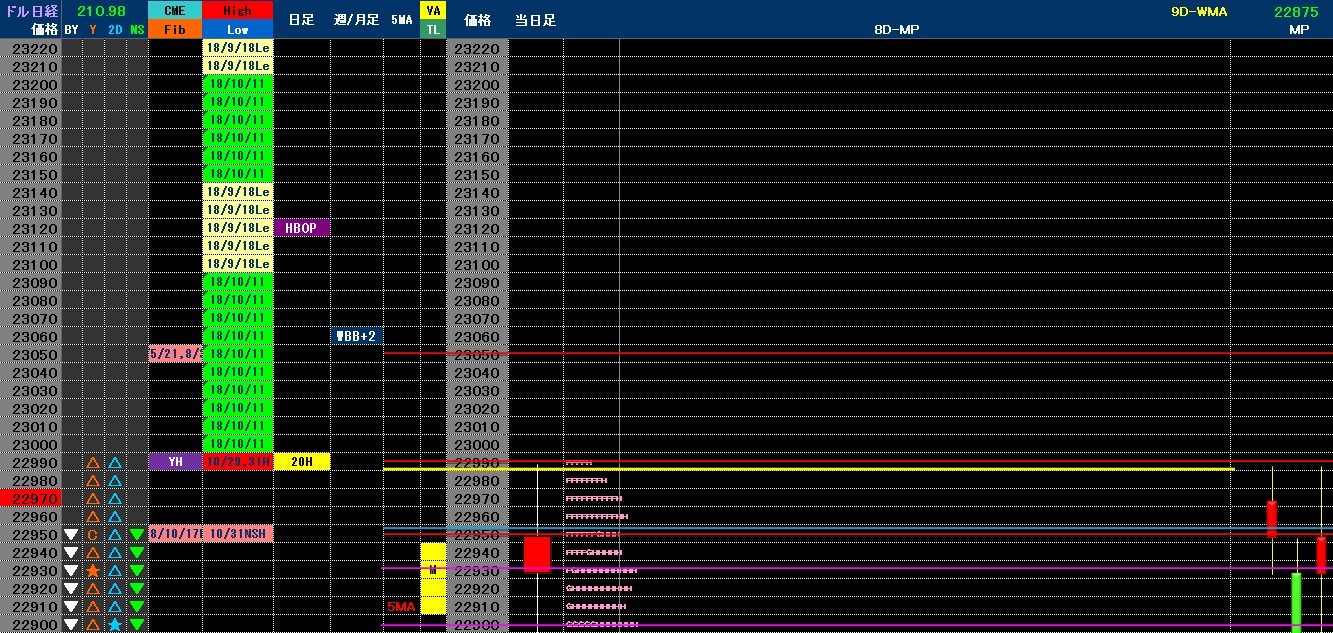Select the purple HBOP label

click(302, 228)
